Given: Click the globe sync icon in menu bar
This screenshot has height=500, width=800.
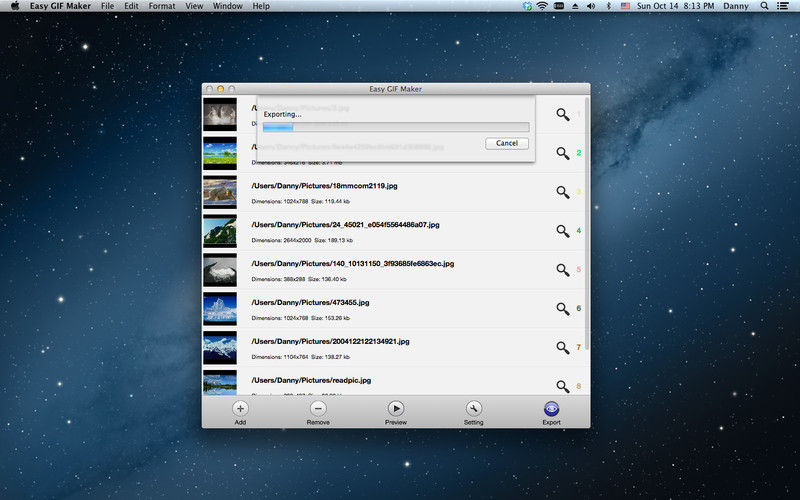Looking at the screenshot, I should click(x=527, y=6).
